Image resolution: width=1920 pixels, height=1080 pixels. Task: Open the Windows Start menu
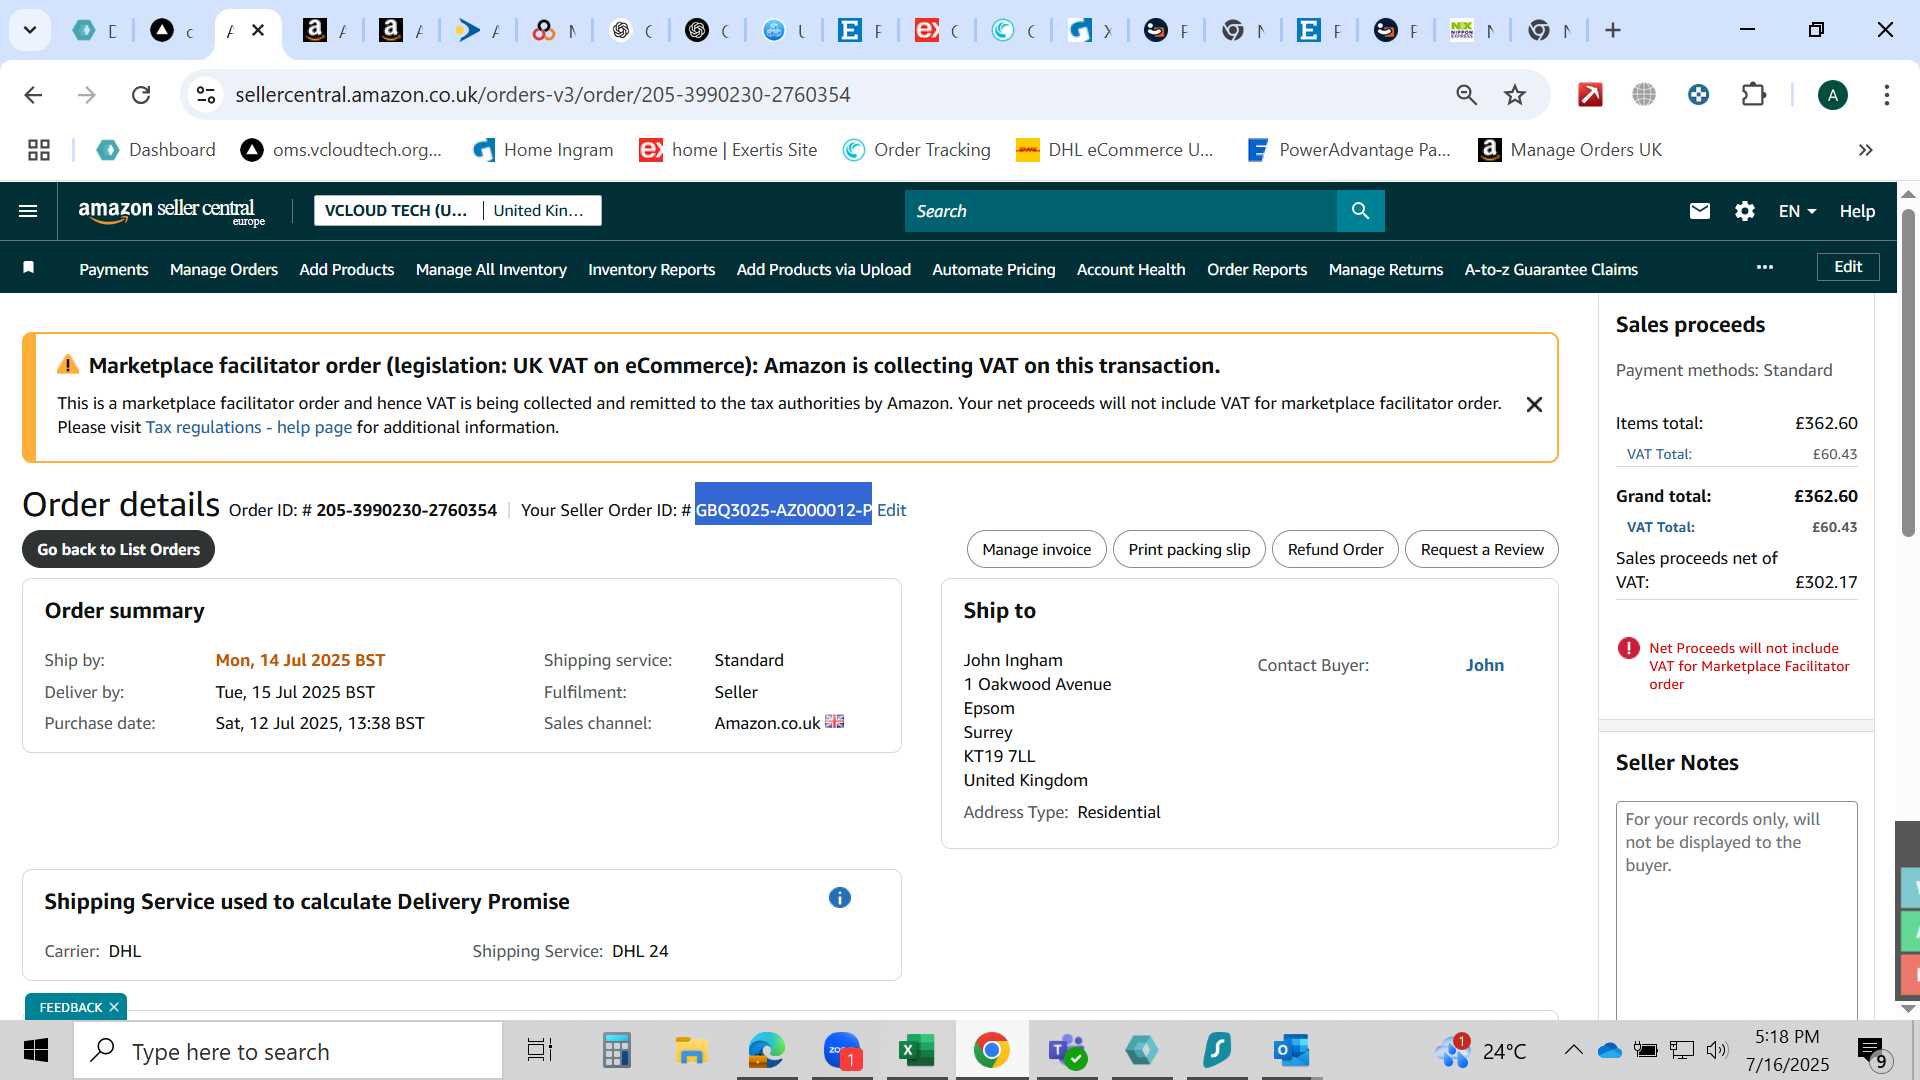36,1051
